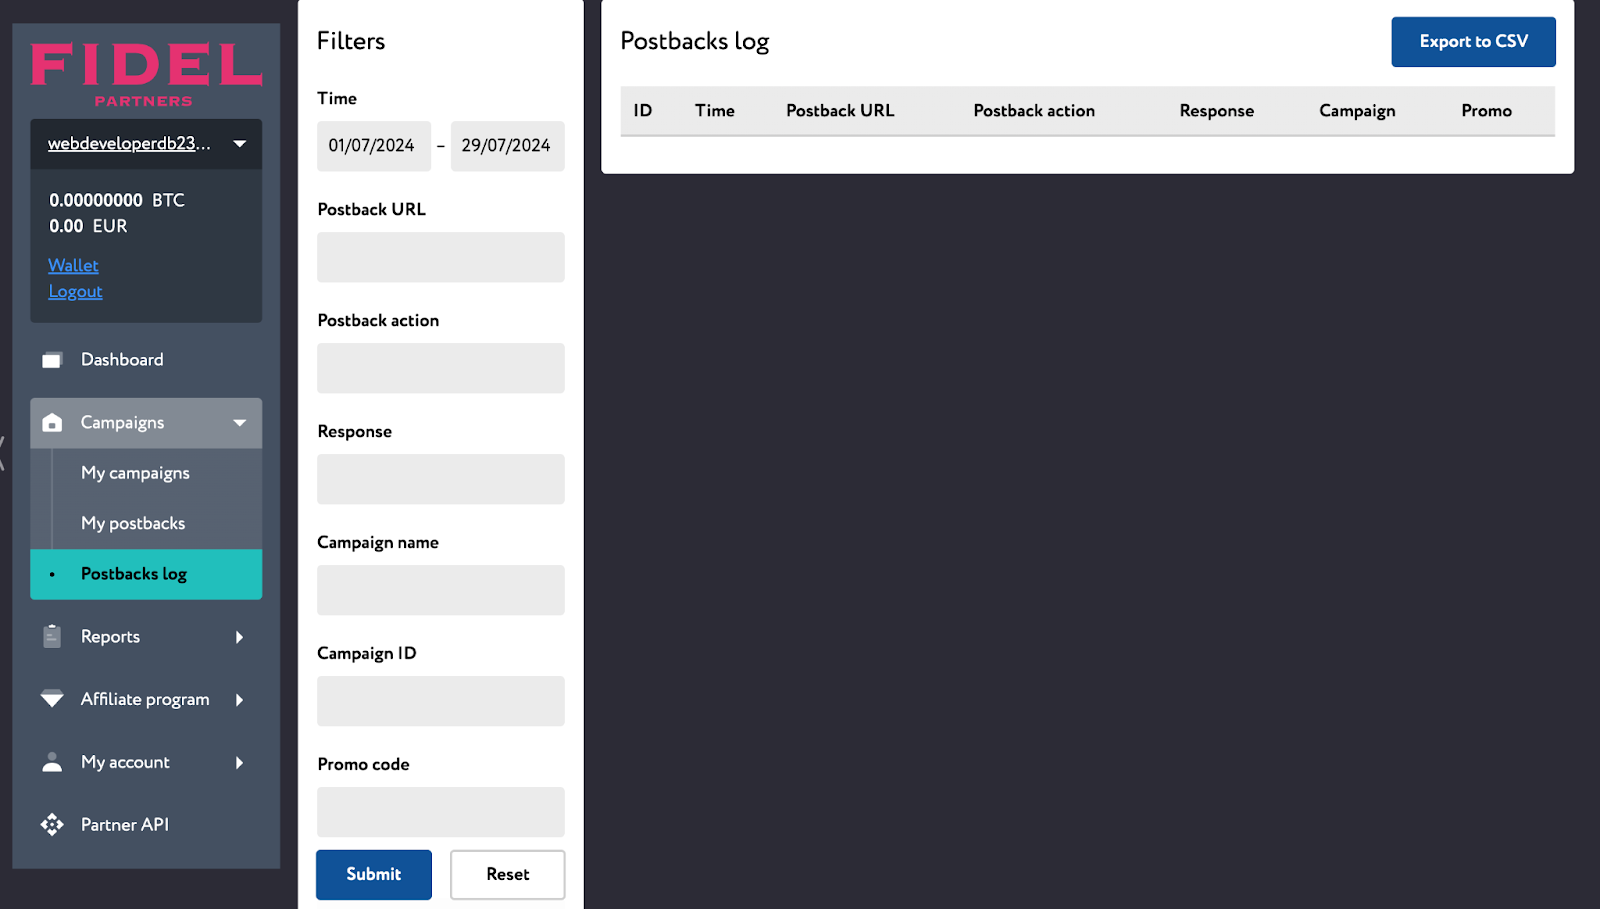Open the Partner API page
1600x909 pixels.
click(x=146, y=825)
